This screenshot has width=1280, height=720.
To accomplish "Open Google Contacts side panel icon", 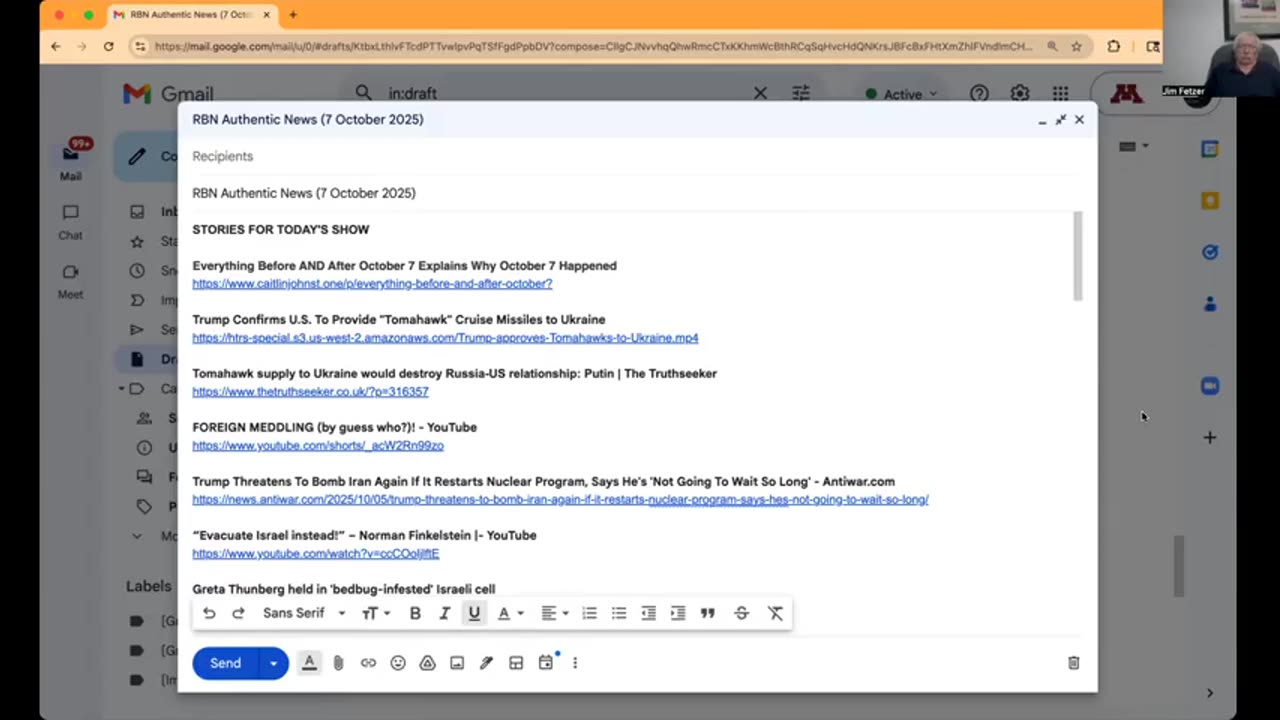I will tap(1210, 304).
